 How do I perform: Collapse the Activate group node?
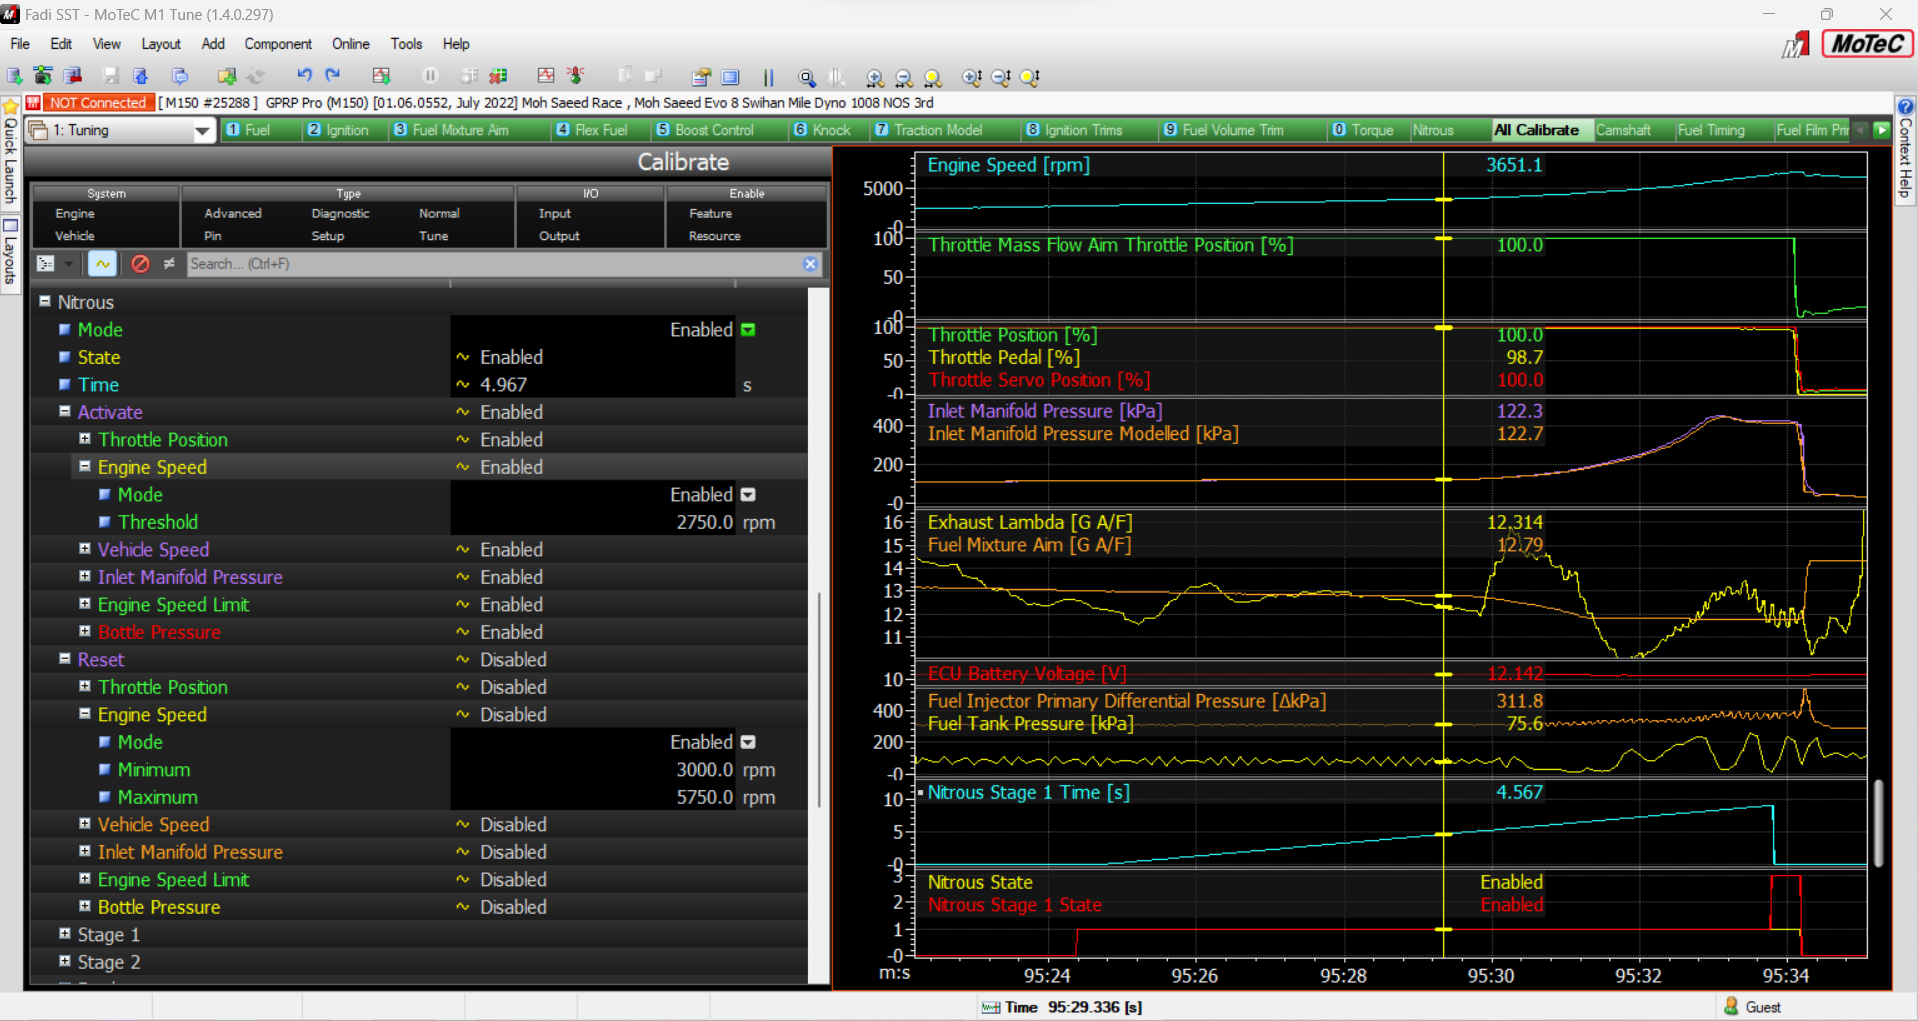[65, 411]
